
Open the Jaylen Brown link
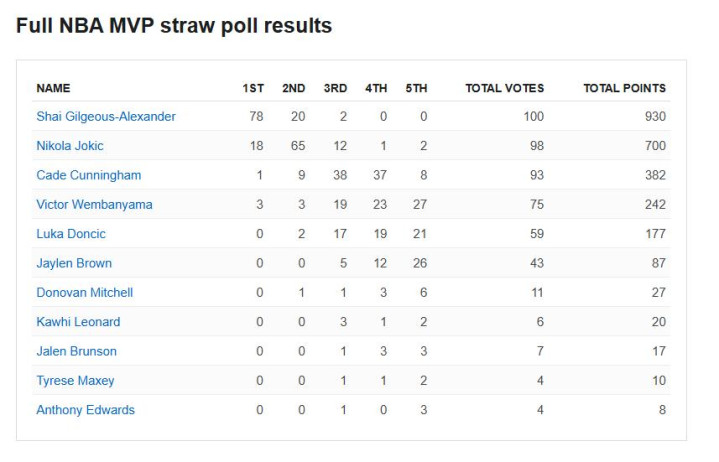(x=74, y=263)
